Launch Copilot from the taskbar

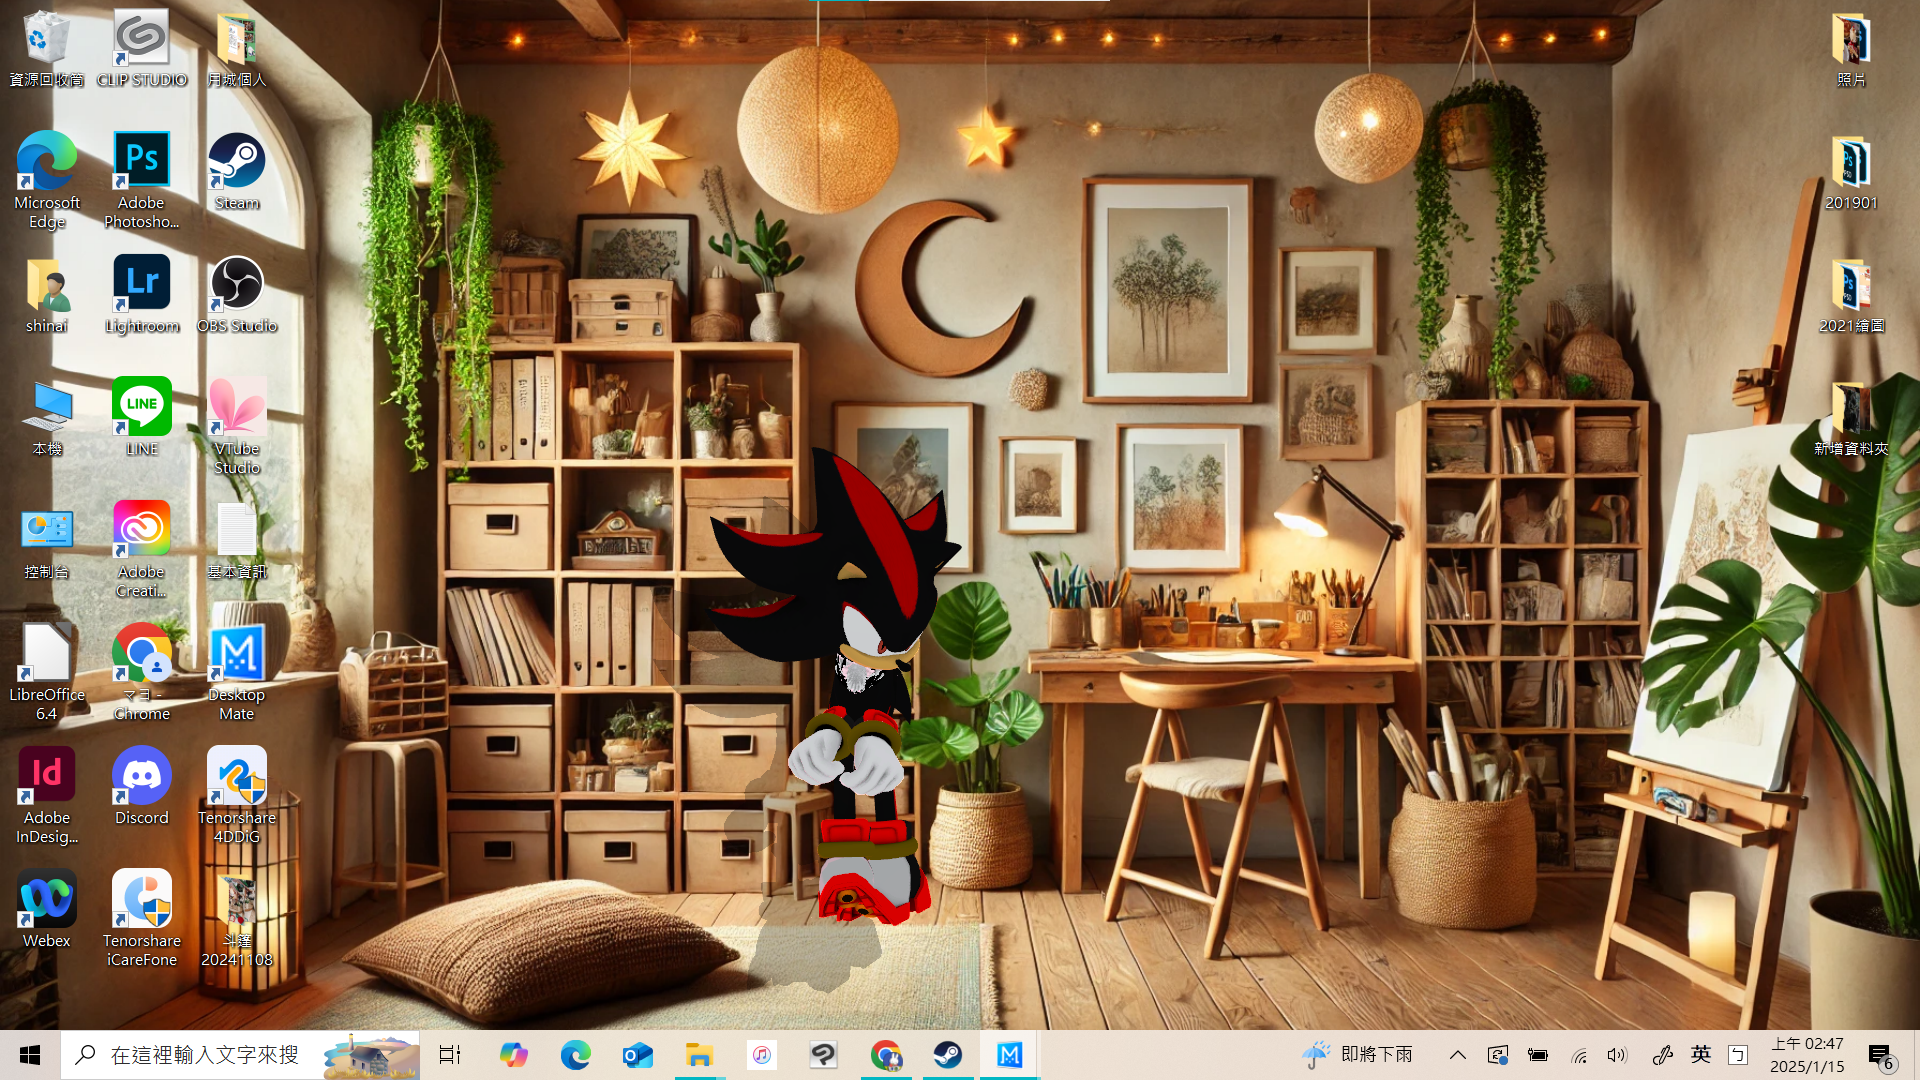[513, 1055]
